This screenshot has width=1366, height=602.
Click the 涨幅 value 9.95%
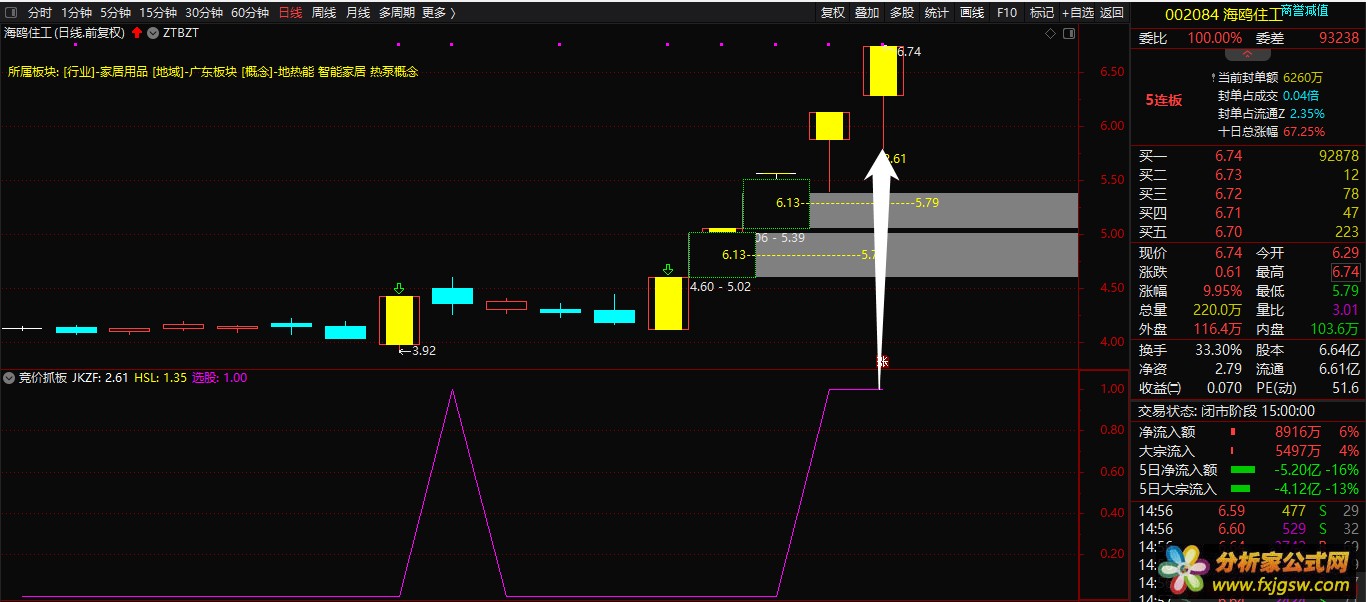1221,291
